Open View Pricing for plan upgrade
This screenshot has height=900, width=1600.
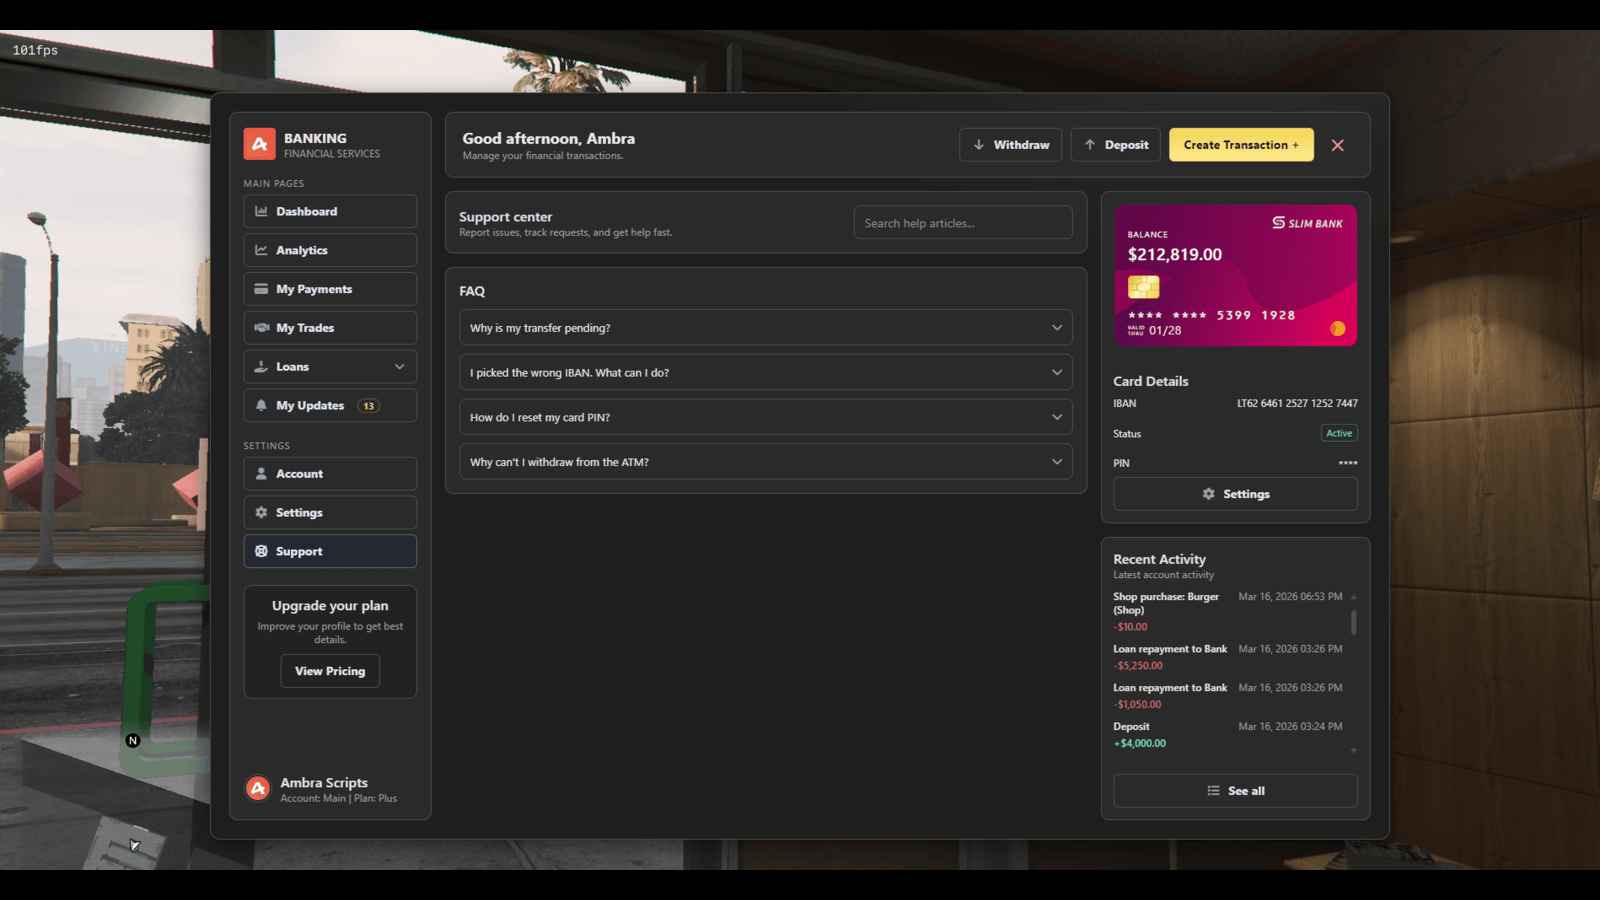coord(330,671)
